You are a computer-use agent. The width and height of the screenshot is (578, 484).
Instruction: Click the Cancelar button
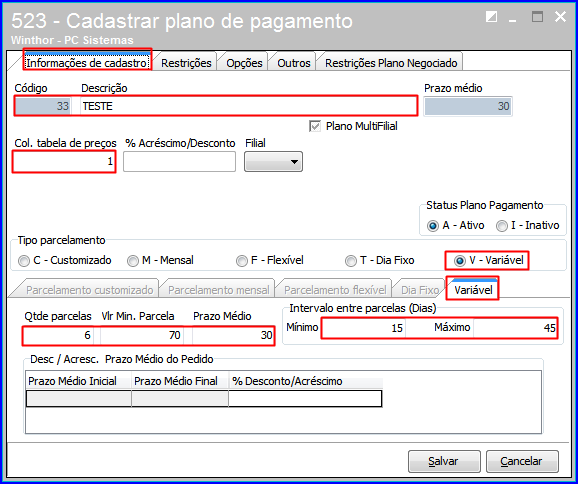(x=522, y=461)
